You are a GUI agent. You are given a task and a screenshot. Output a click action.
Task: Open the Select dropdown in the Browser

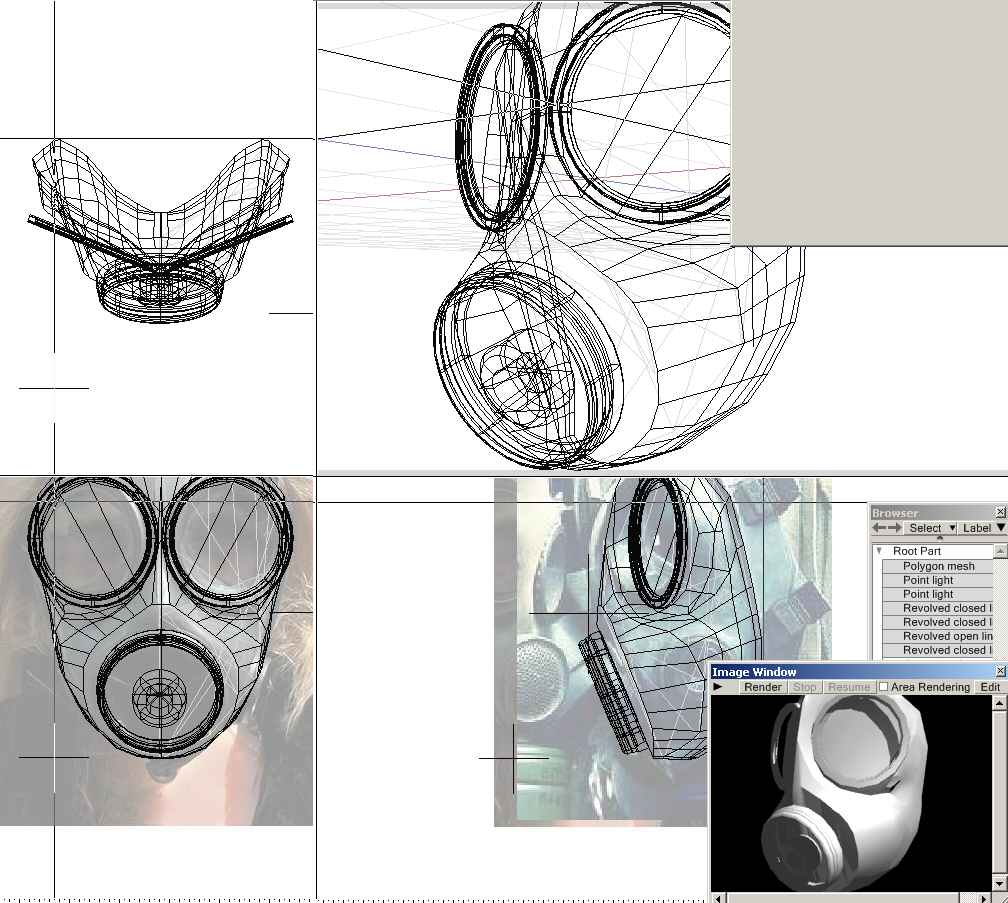click(x=931, y=528)
